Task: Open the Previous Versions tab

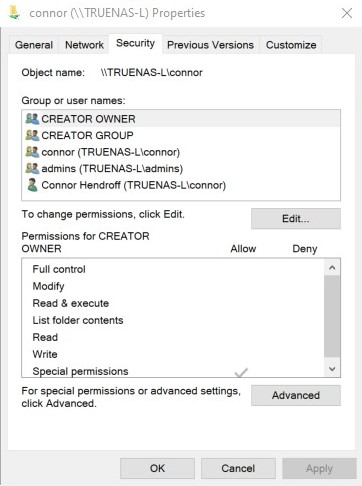Action: [x=210, y=45]
